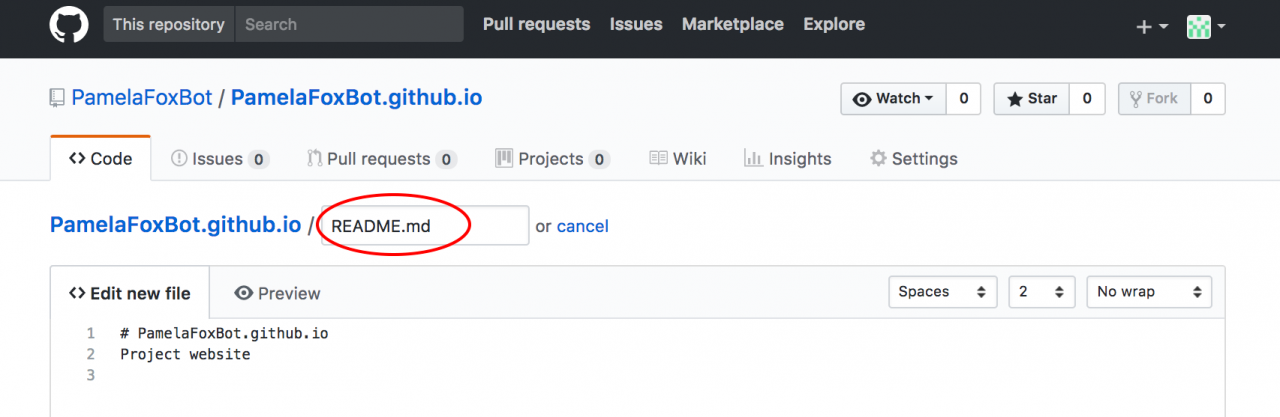This screenshot has width=1280, height=417.
Task: Click the Watch eye button
Action: tap(893, 98)
